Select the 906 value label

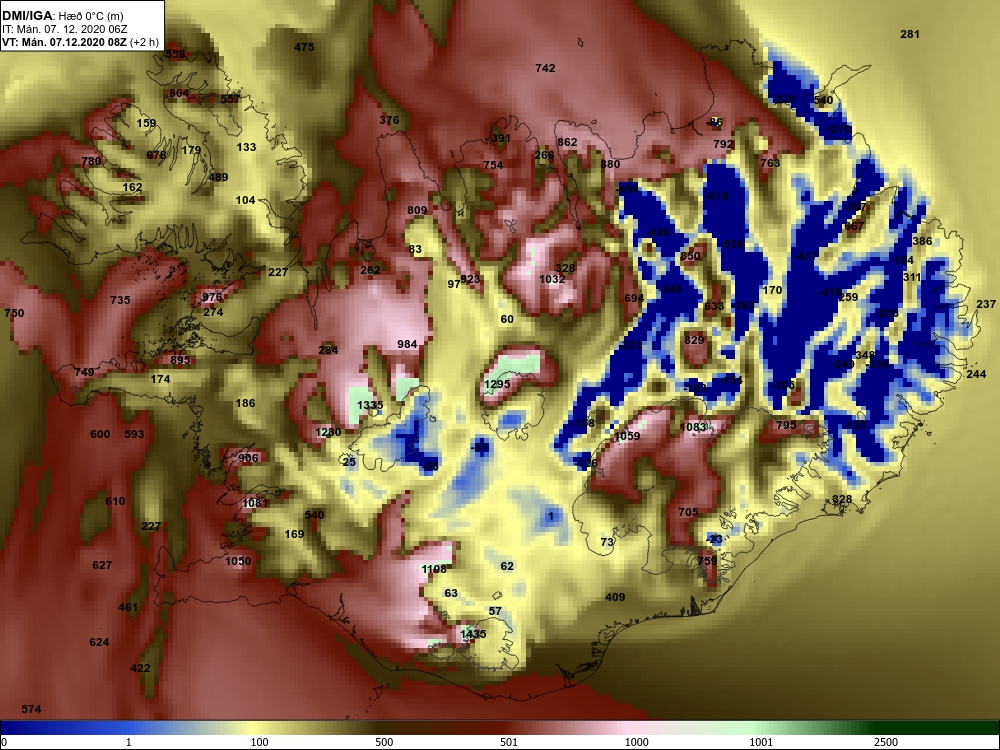pyautogui.click(x=248, y=457)
